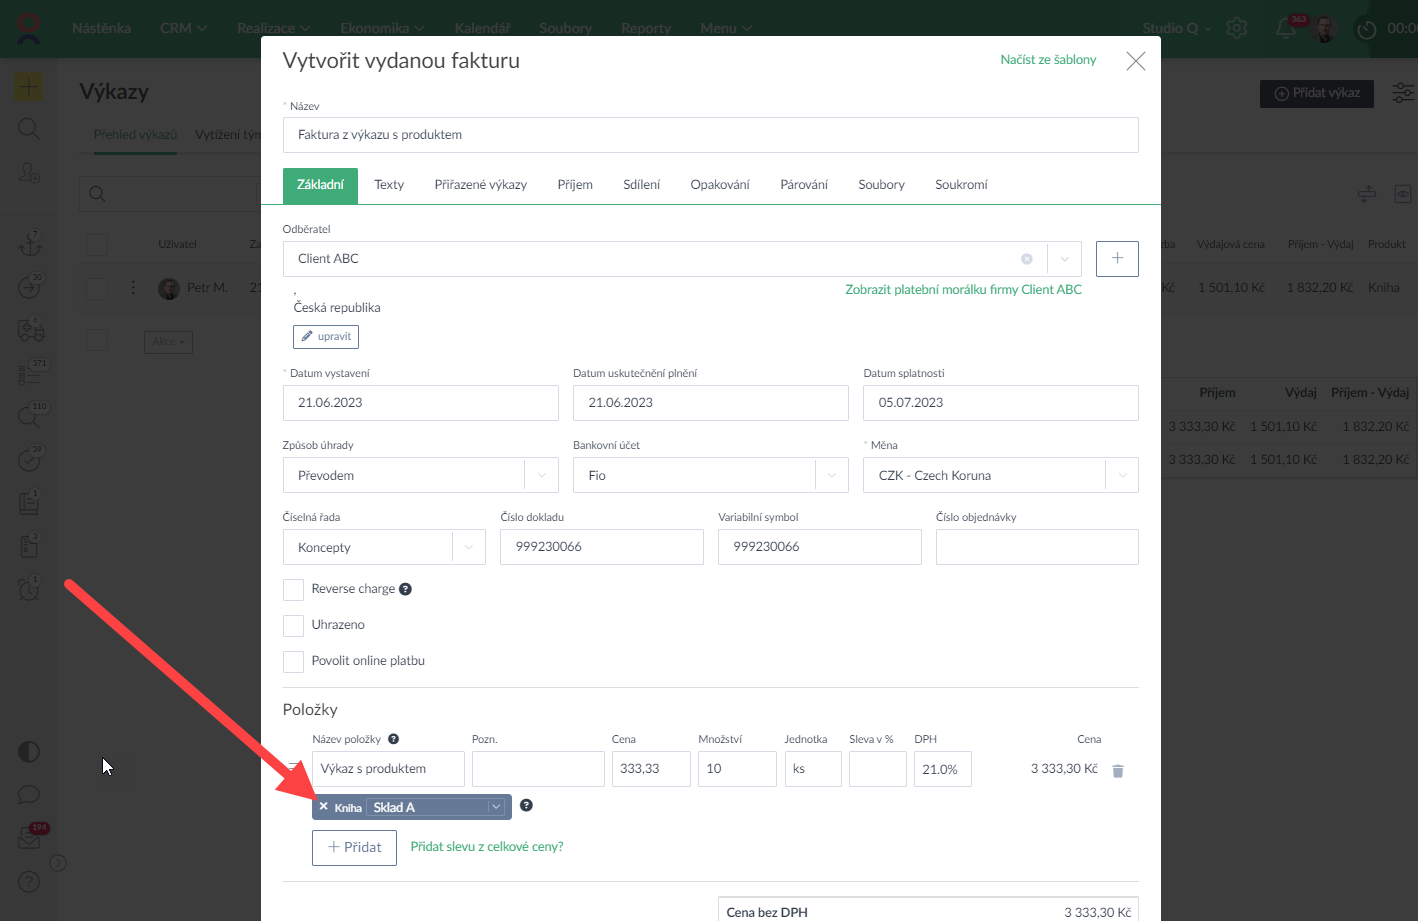Viewport: 1418px width, 921px height.
Task: Tick the Povolit online platbu checkbox
Action: point(293,661)
